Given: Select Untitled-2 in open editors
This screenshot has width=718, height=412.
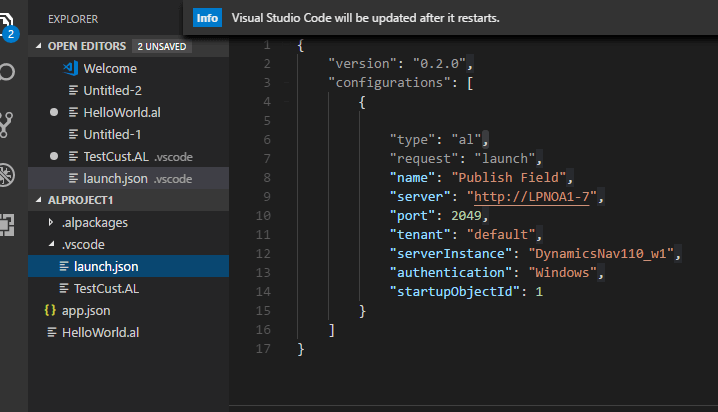Looking at the screenshot, I should 128,90.
